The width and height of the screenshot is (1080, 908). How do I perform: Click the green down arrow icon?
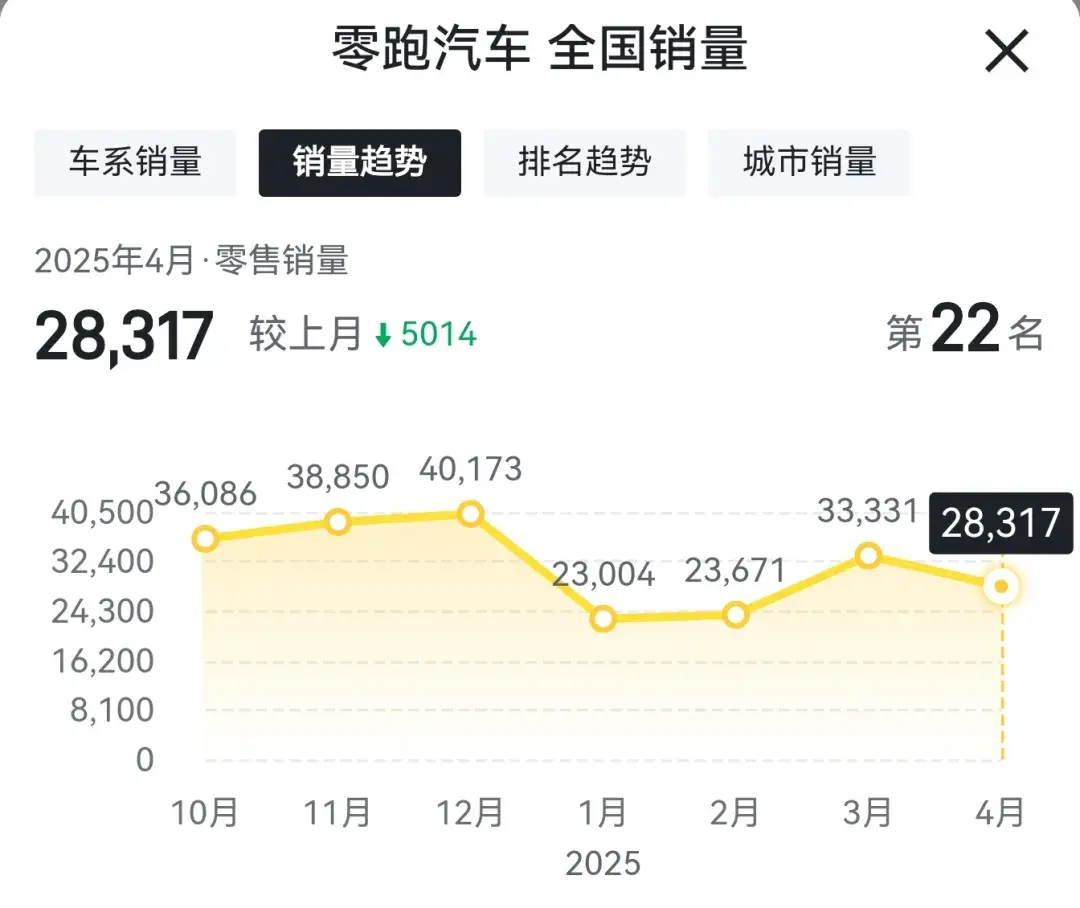point(383,335)
